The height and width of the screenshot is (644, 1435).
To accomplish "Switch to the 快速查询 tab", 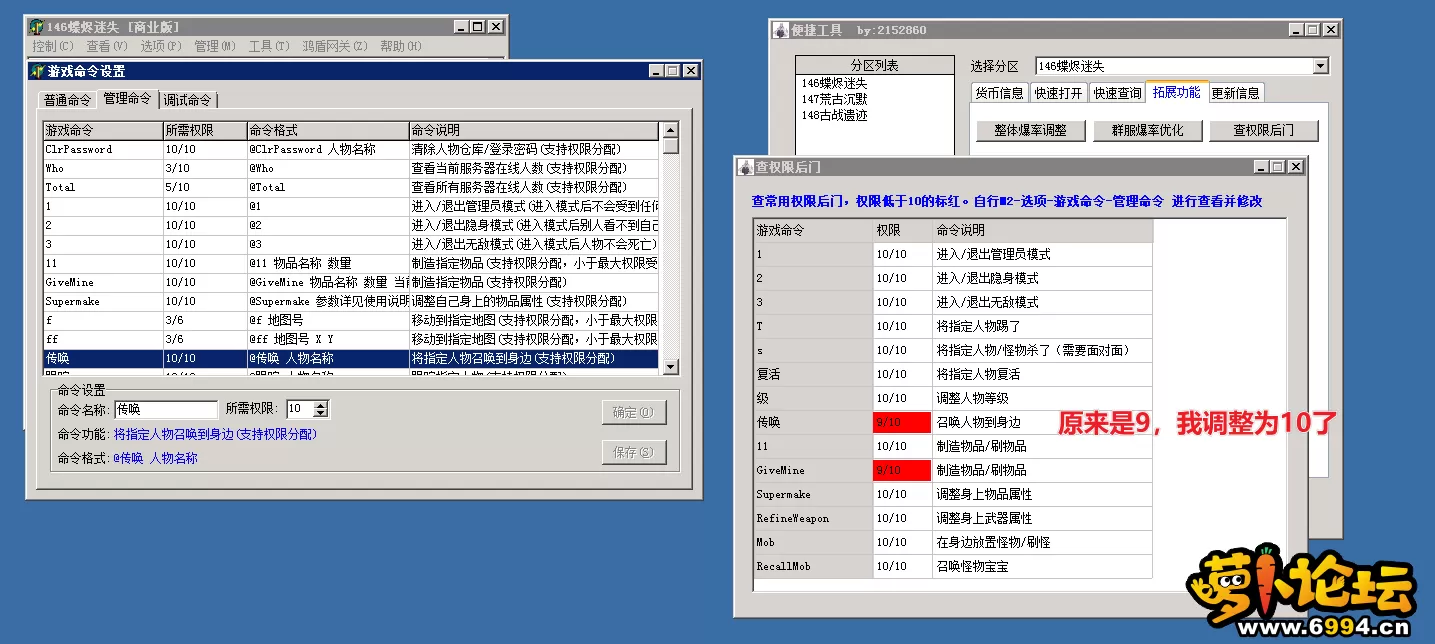I will (1117, 93).
